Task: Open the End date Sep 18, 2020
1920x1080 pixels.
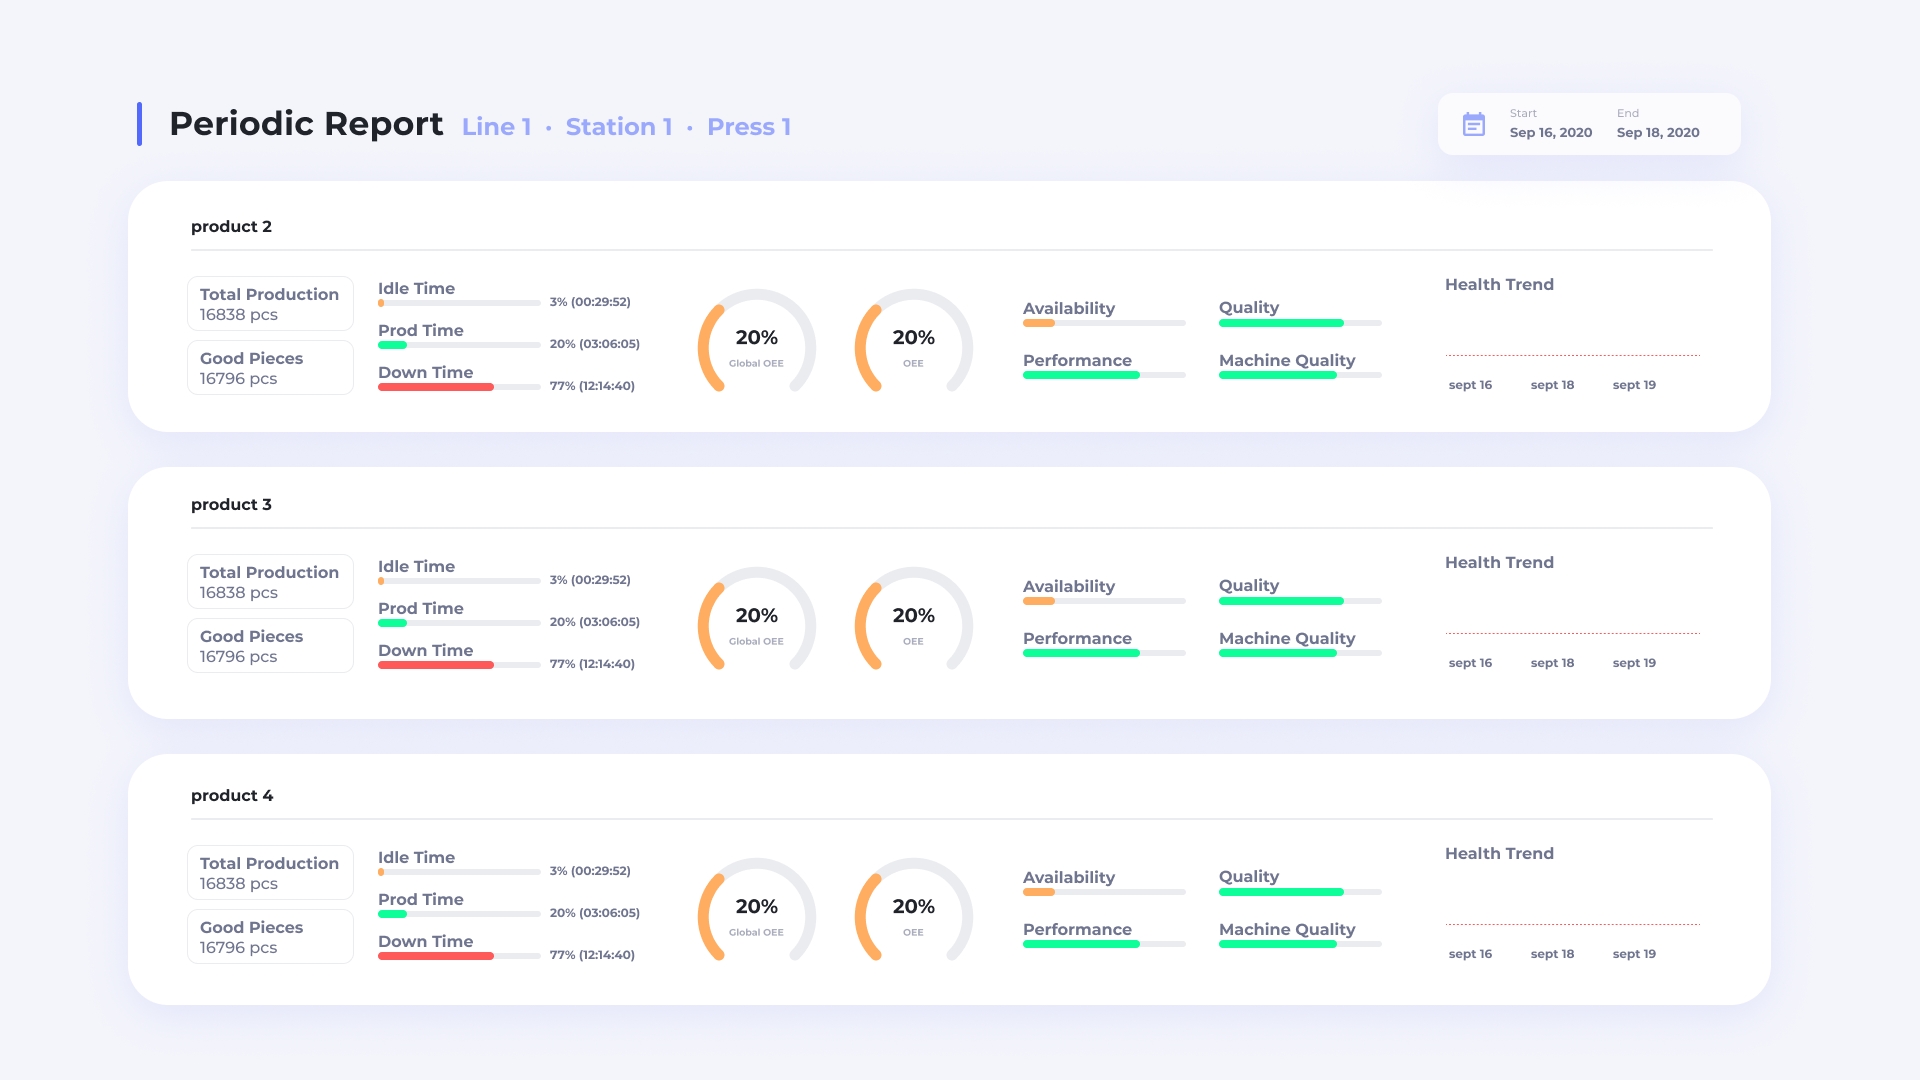Action: 1657,132
